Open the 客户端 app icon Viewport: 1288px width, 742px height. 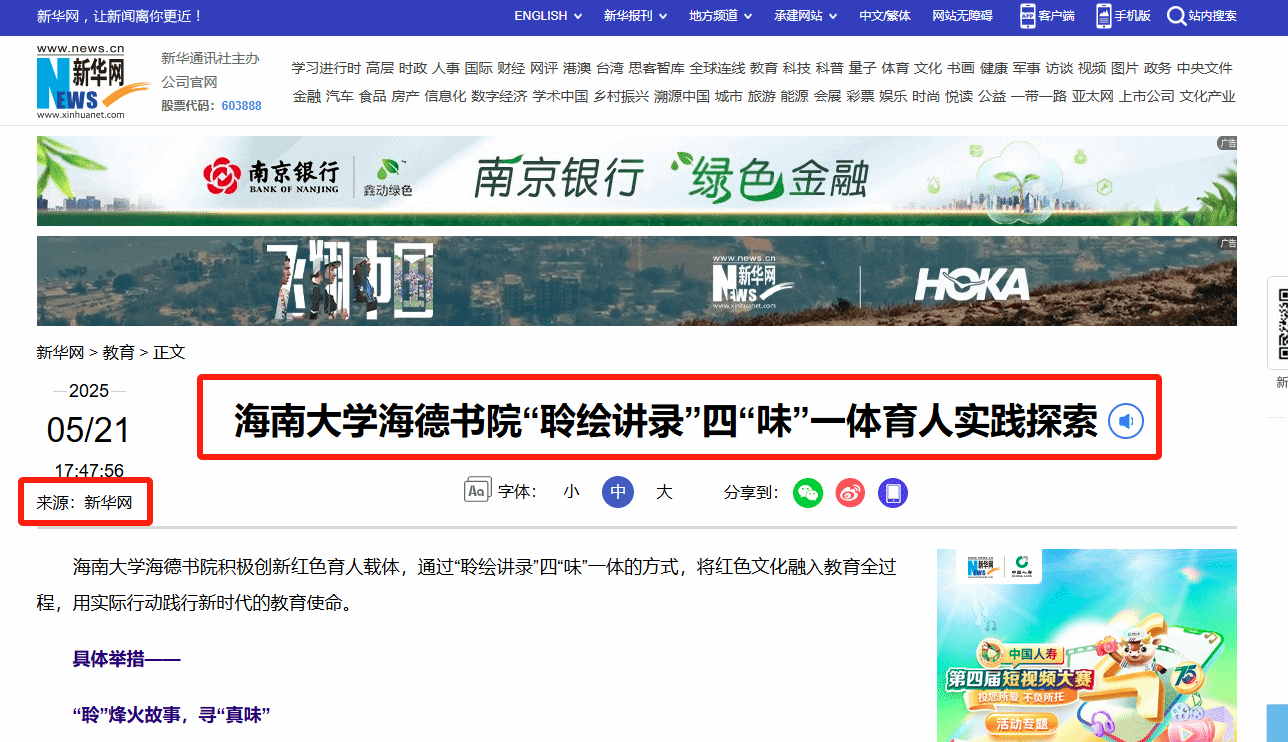pos(1028,16)
